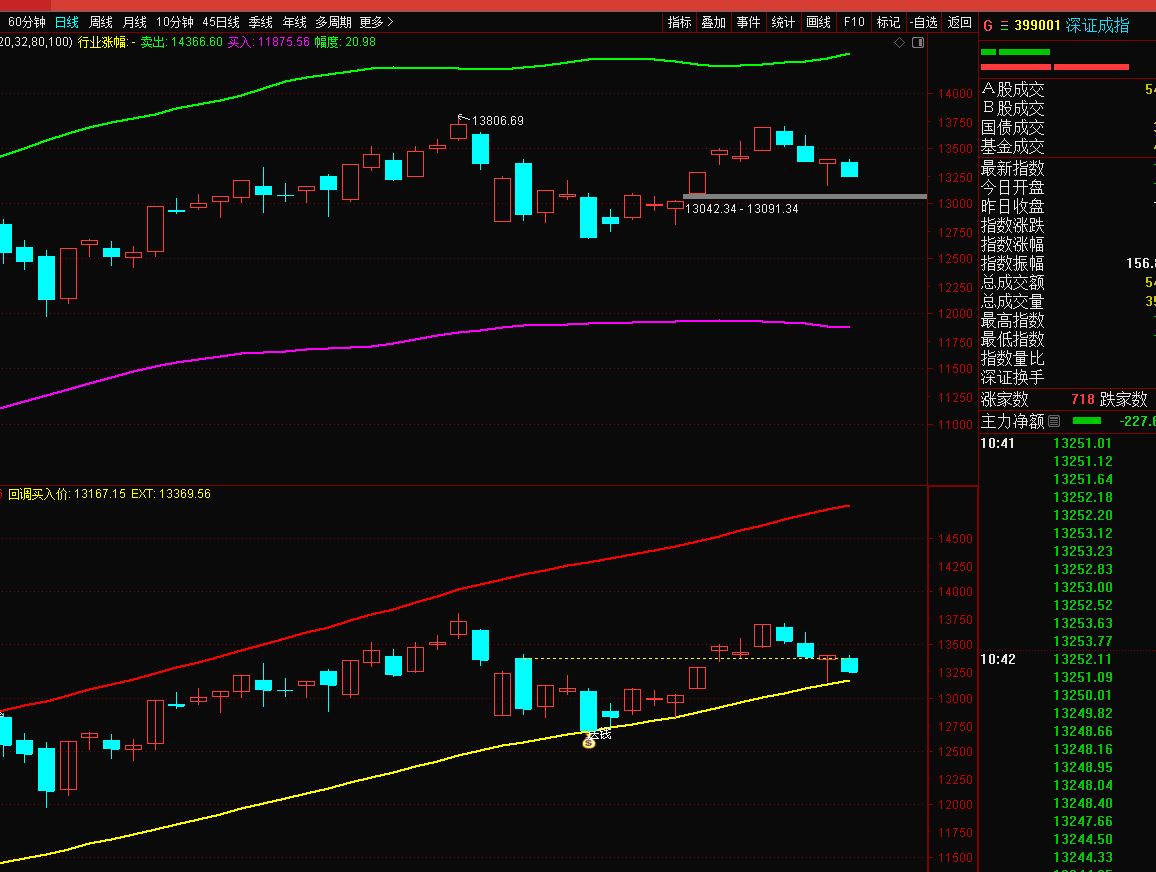Viewport: 1156px width, 872px height.
Task: Click the 最低指数 row label
Action: 1012,340
